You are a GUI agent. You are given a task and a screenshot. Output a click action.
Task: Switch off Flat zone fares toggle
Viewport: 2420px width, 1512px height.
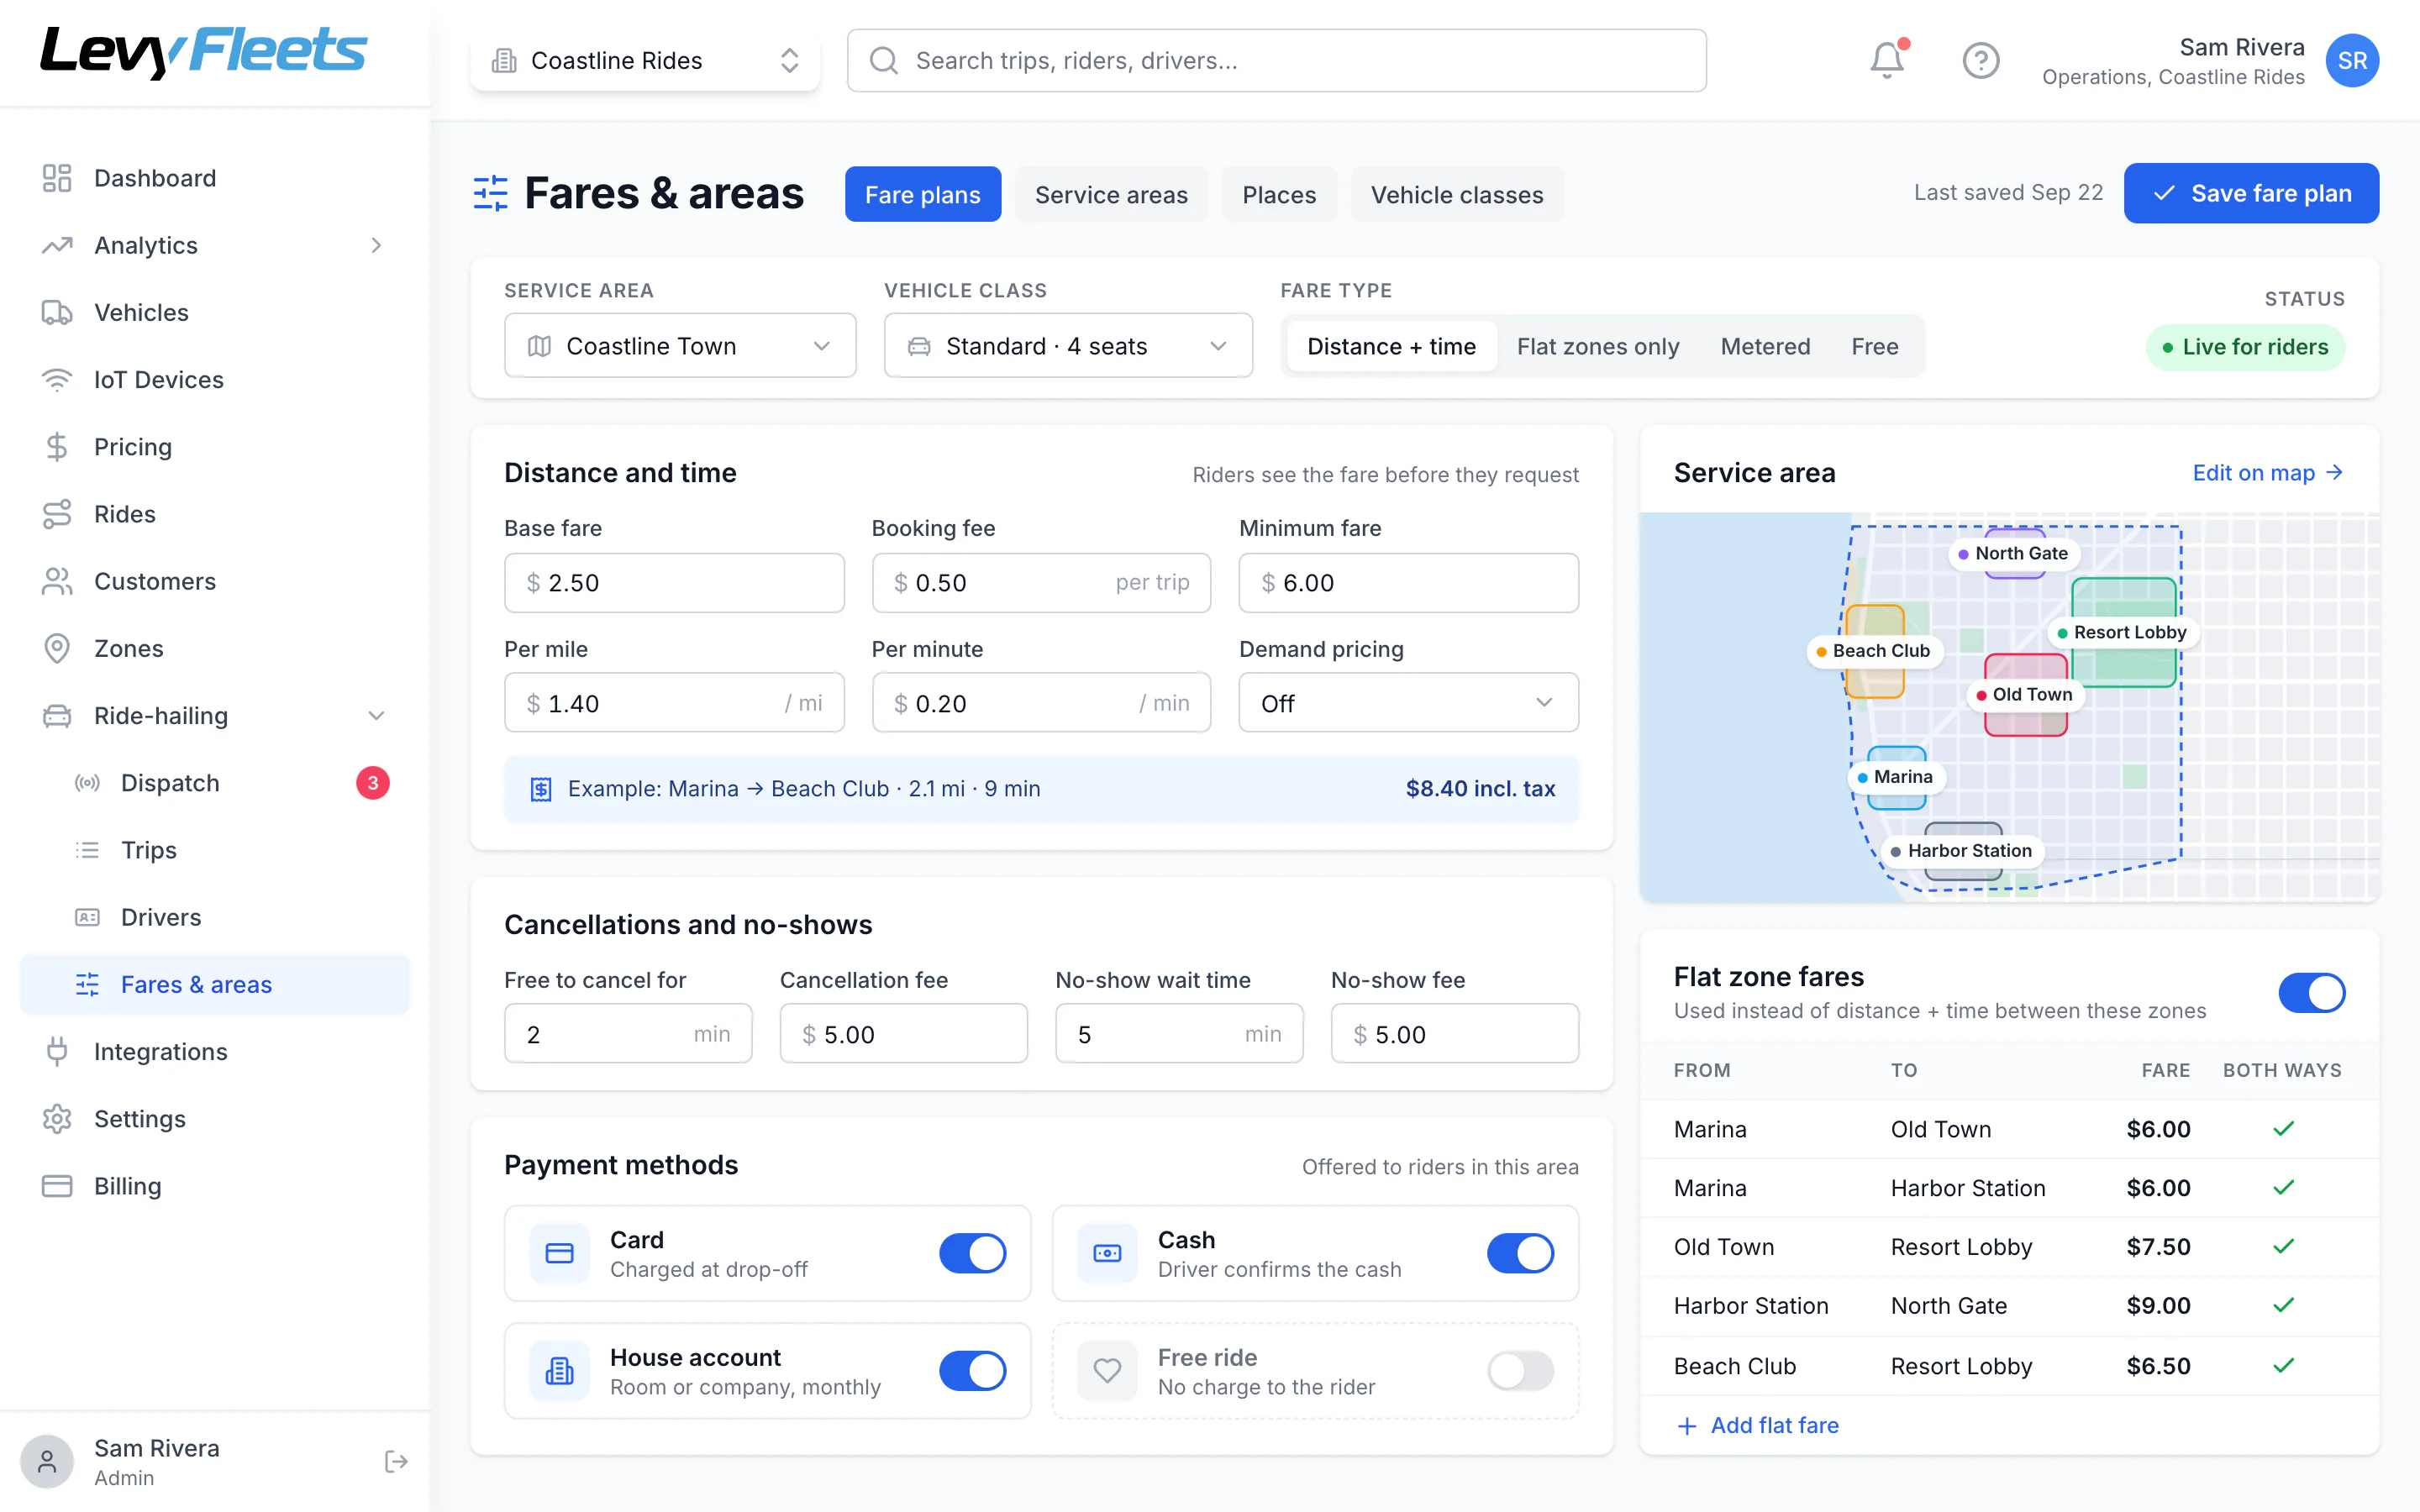click(2311, 993)
